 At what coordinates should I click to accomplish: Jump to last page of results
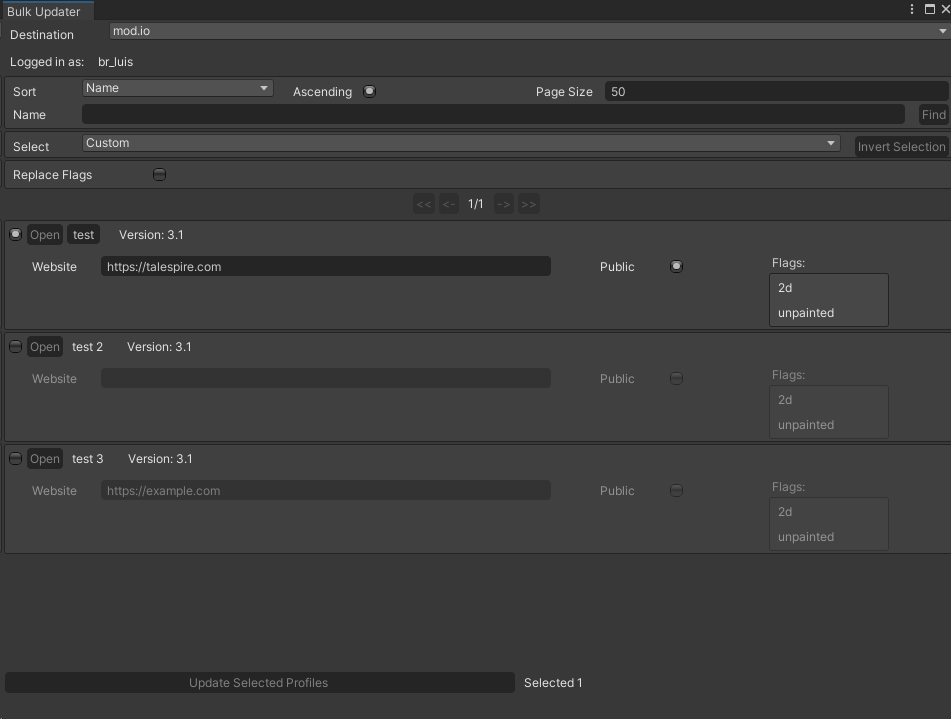[529, 204]
